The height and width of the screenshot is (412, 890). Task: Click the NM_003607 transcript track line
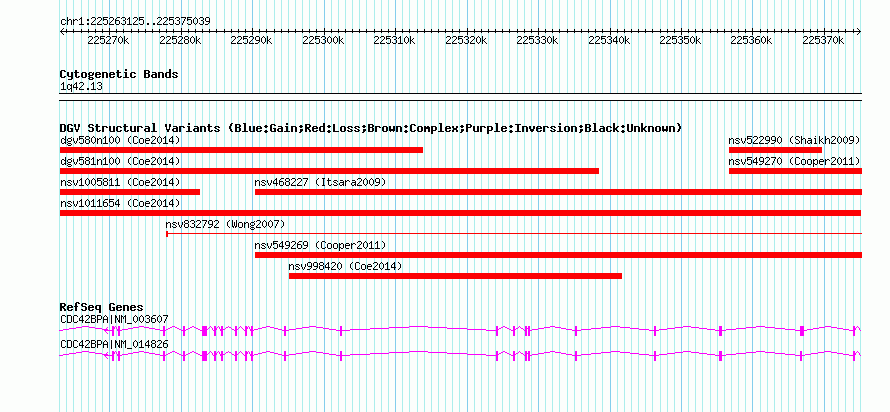coord(460,330)
